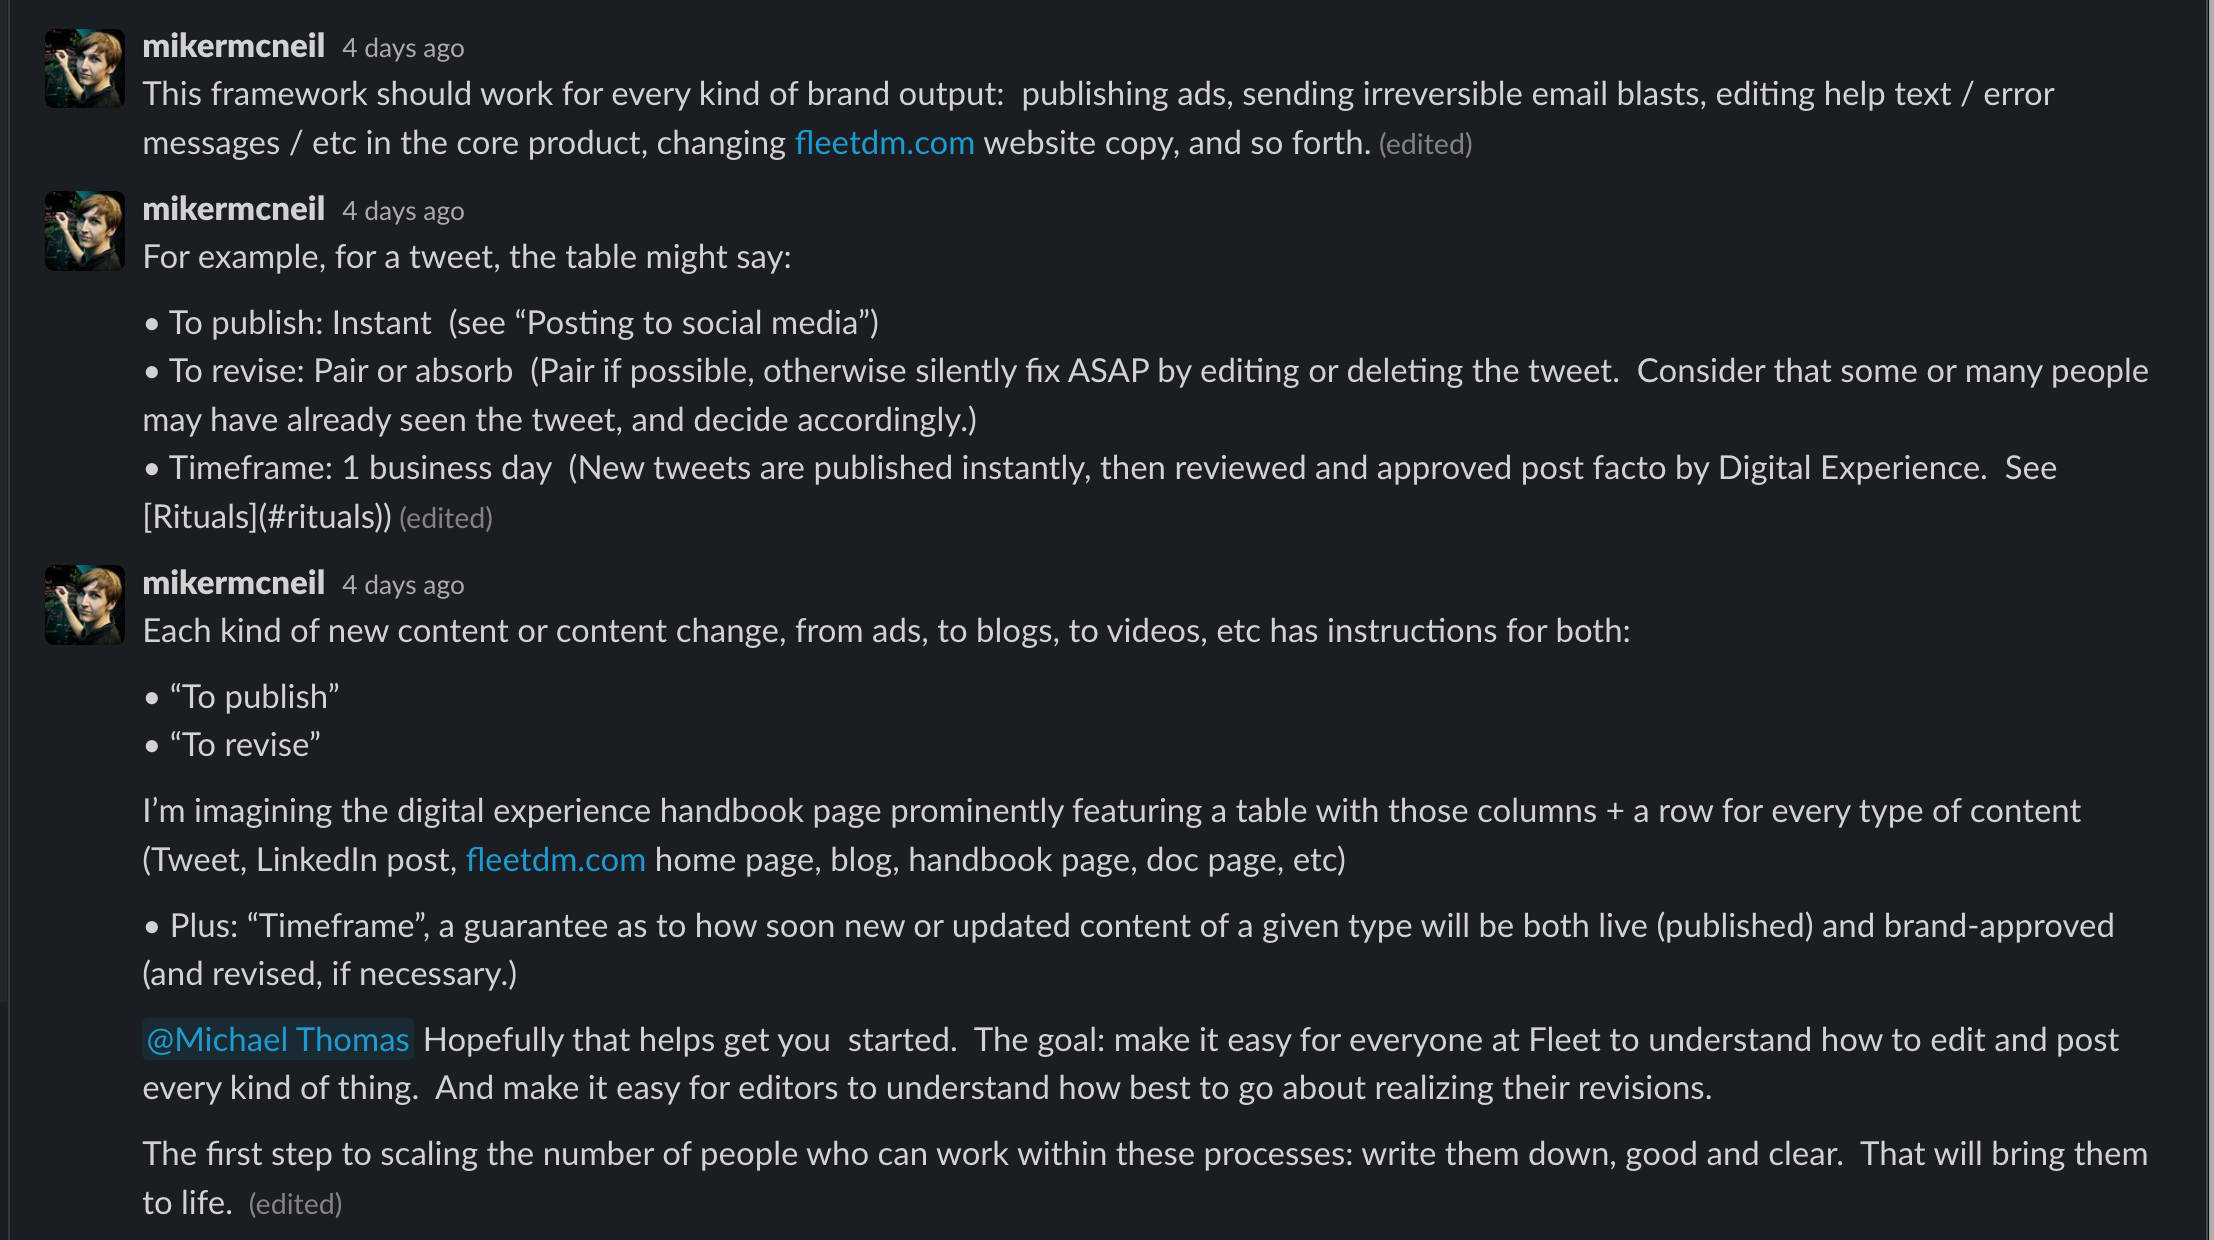The image size is (2214, 1240).
Task: Open the fleetdm.com link before 'website copy'
Action: (x=884, y=143)
